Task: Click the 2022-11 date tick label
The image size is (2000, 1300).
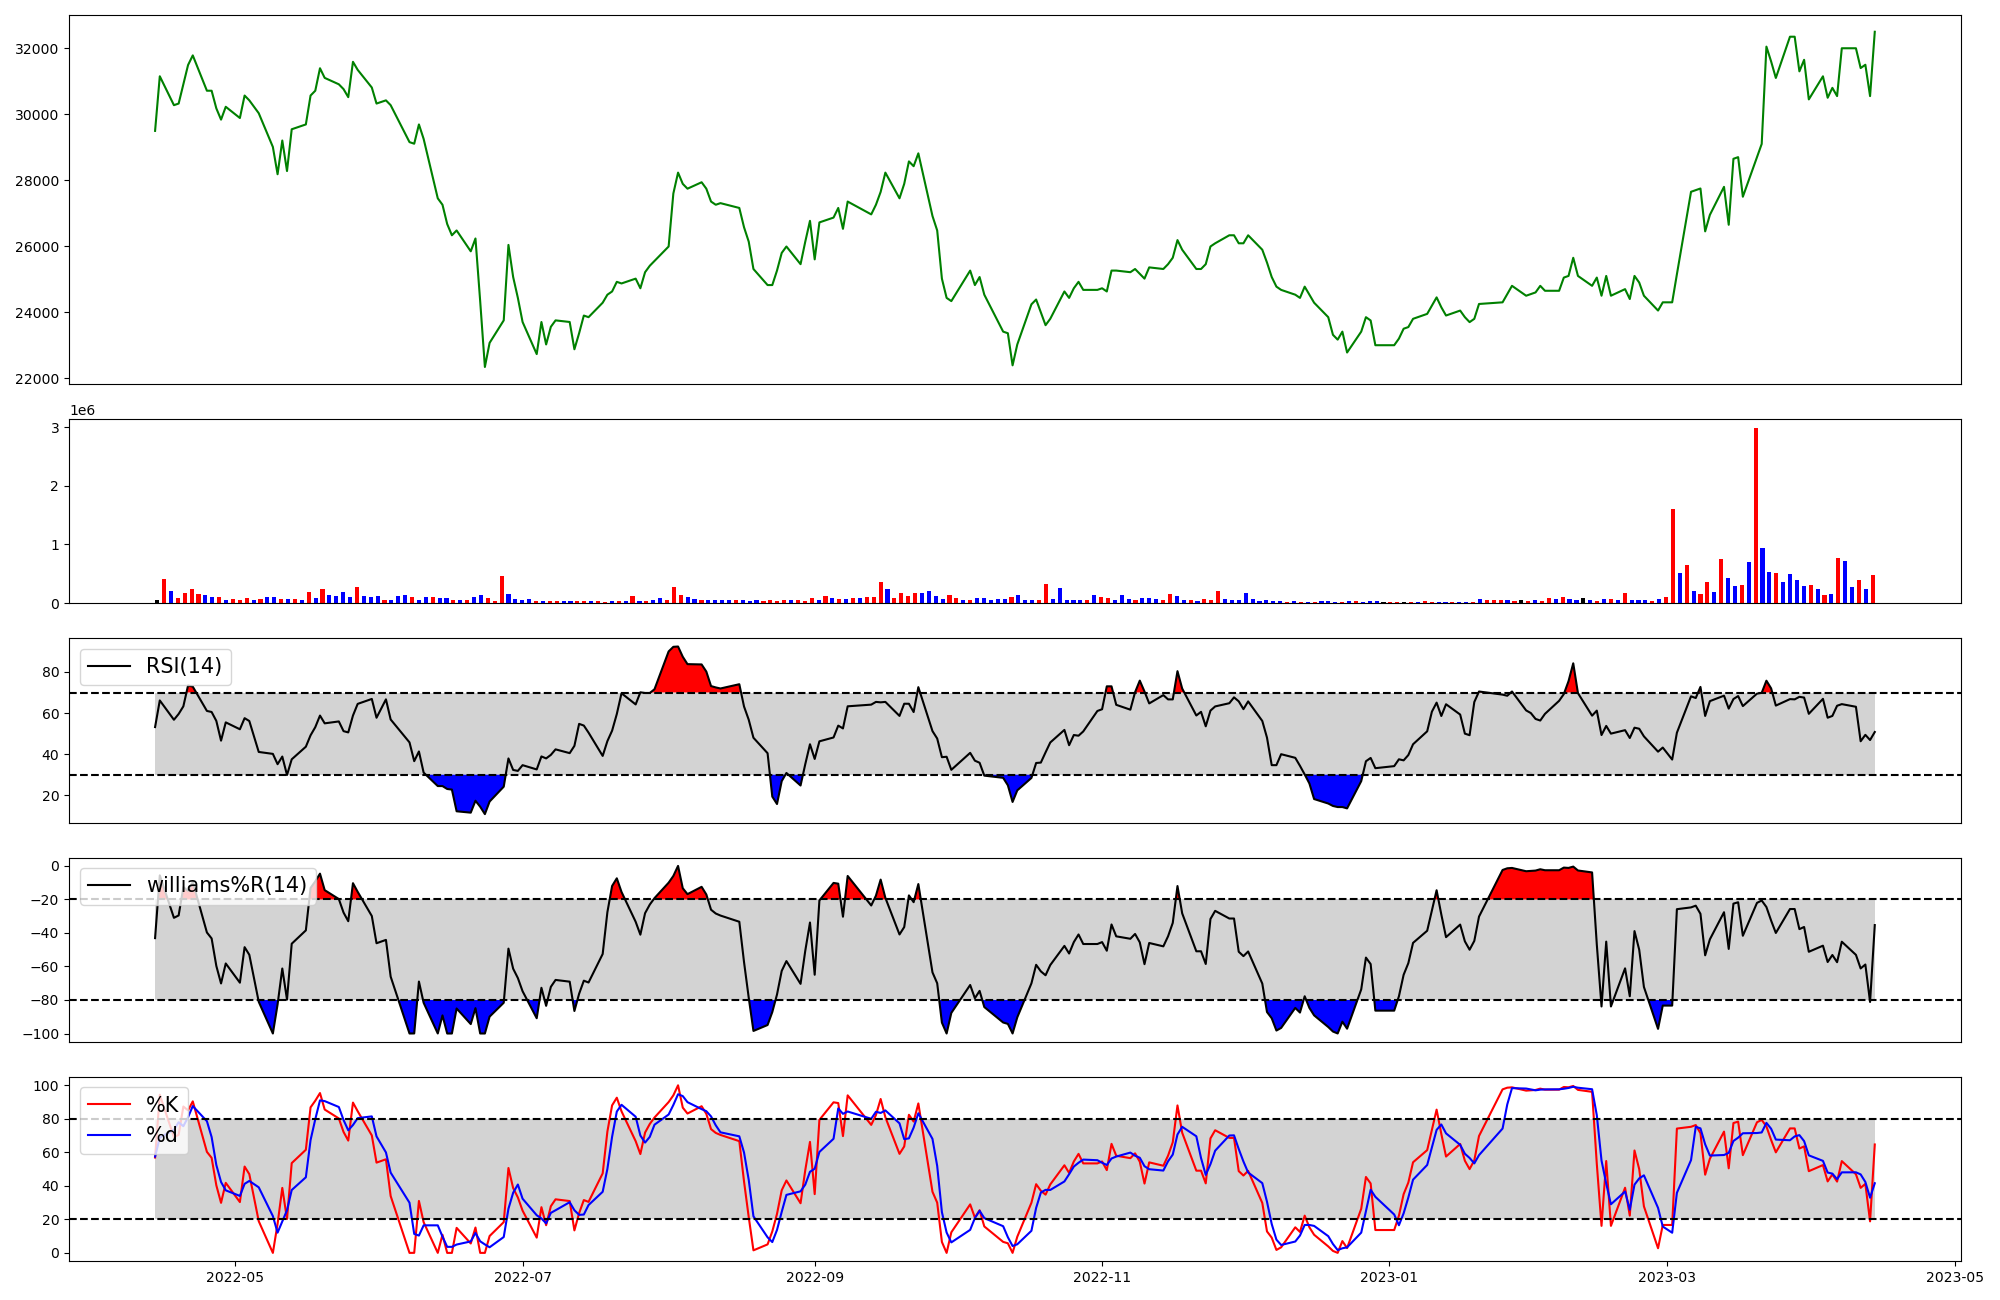Action: (x=1102, y=1277)
